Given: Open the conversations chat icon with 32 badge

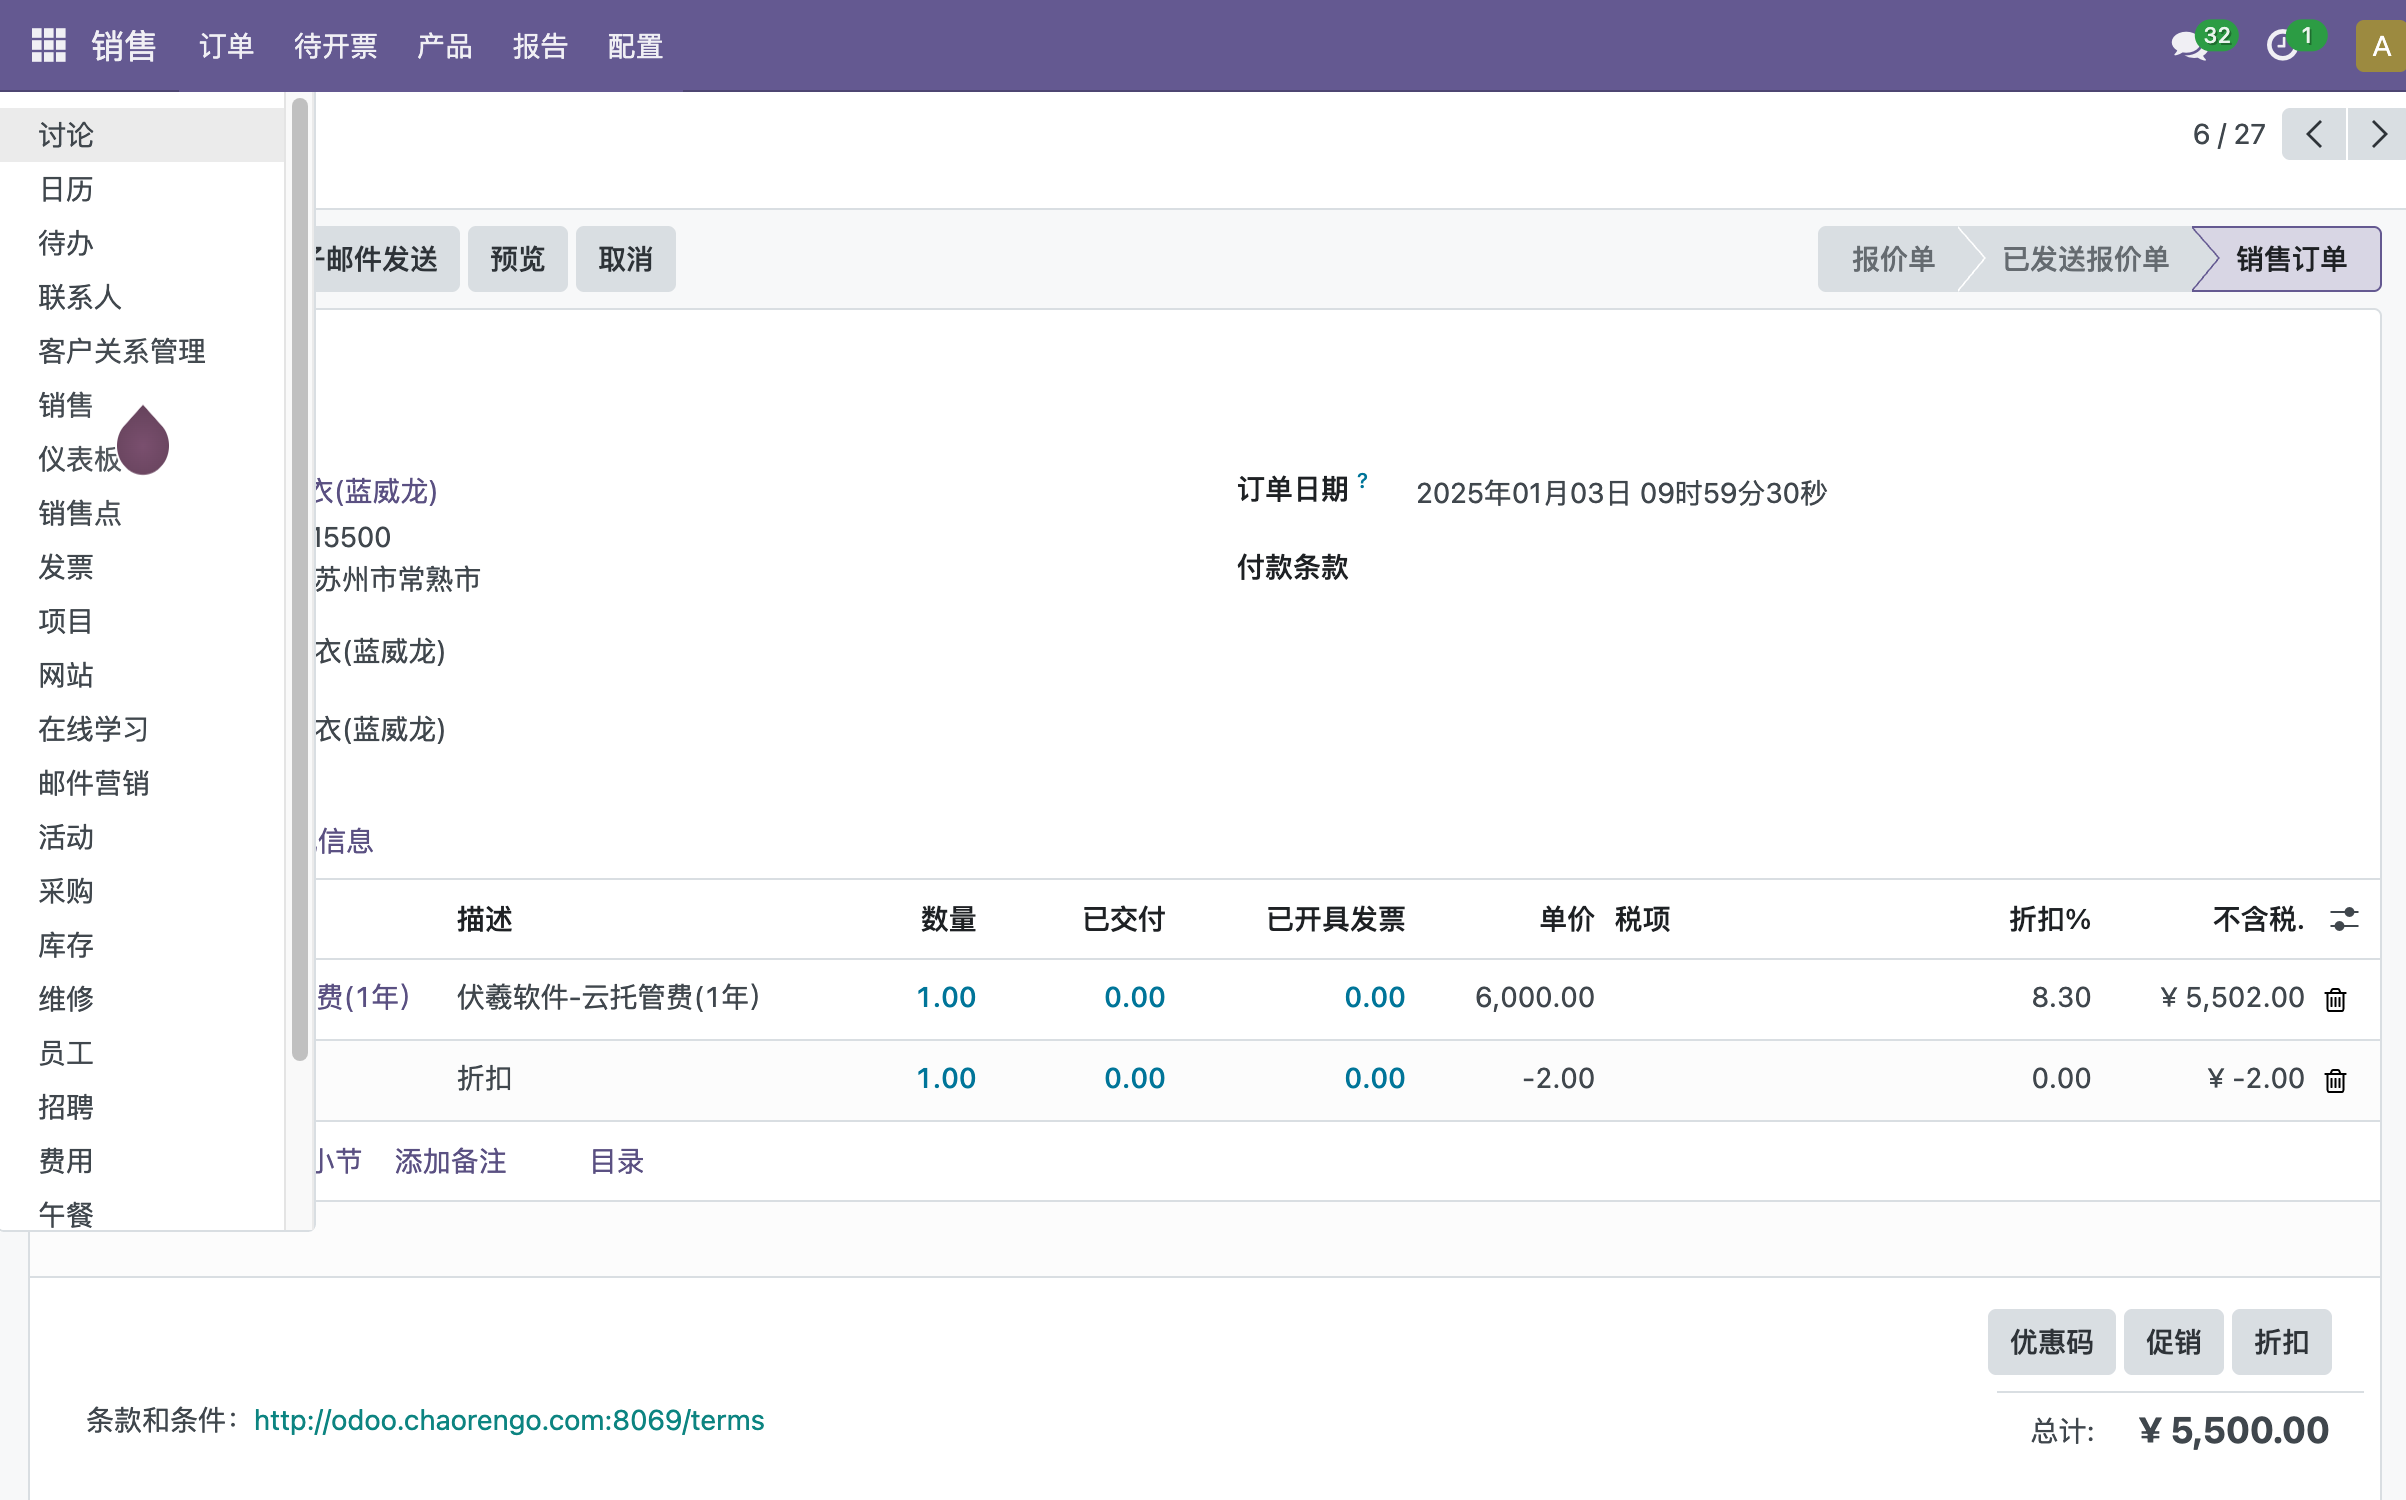Looking at the screenshot, I should pos(2189,46).
